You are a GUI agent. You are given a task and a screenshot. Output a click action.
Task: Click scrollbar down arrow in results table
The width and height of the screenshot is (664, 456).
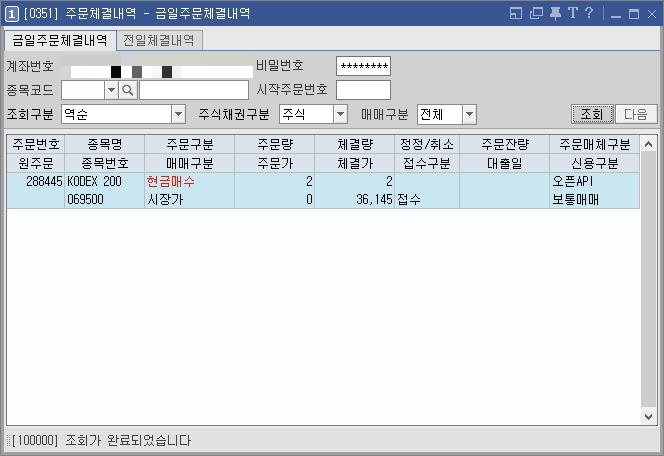coord(648,416)
